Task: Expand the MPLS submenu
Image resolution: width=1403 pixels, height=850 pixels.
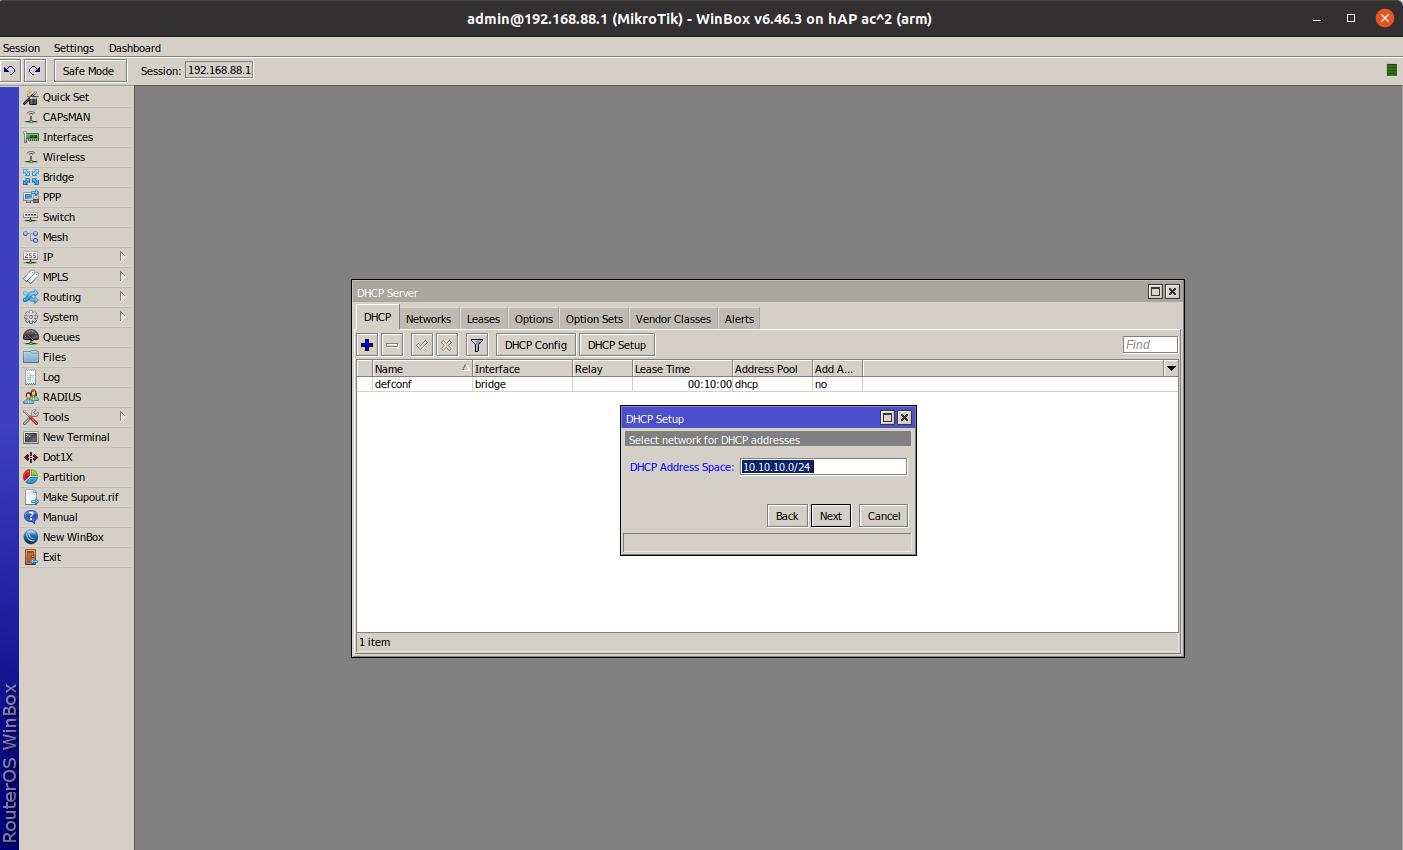Action: tap(76, 277)
